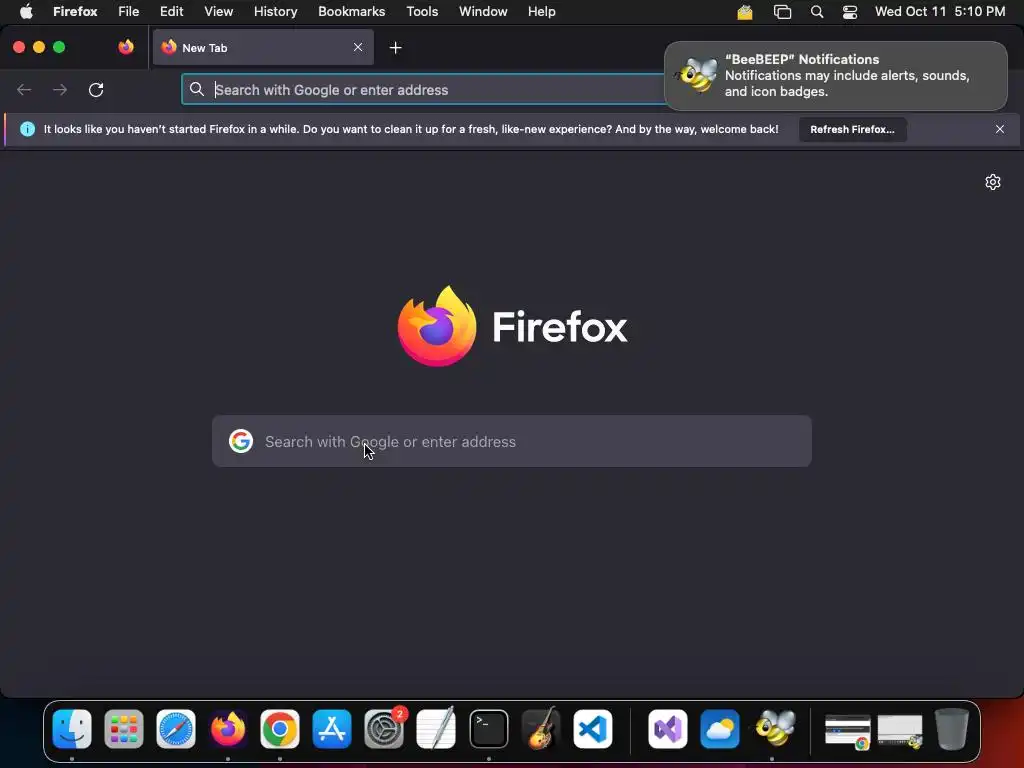1024x768 pixels.
Task: Open the BeeBEEP Notifications banner
Action: pyautogui.click(x=836, y=76)
